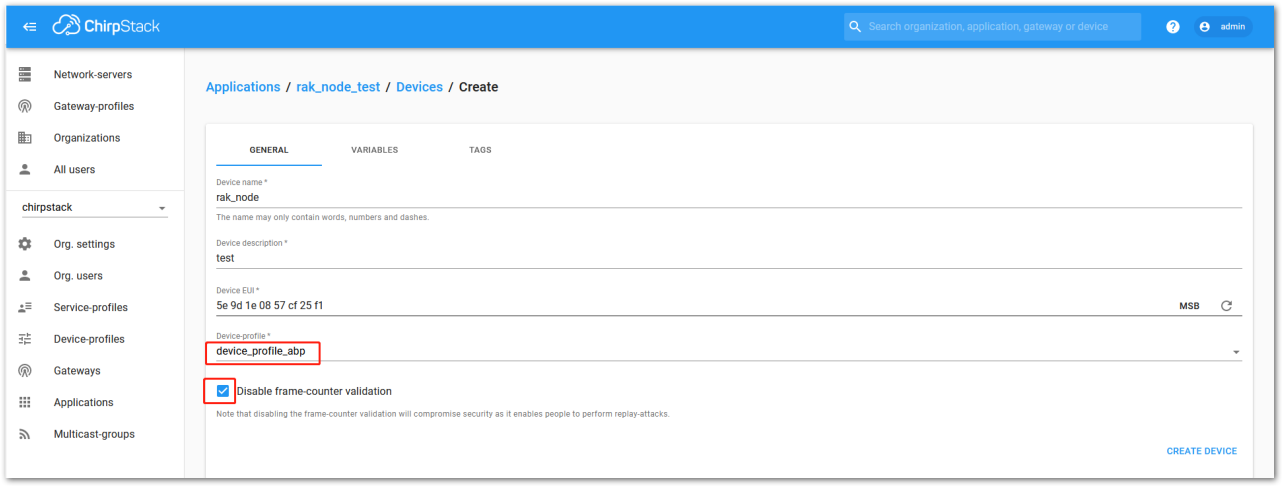
Task: Click the Org. users person icon
Action: click(x=25, y=276)
